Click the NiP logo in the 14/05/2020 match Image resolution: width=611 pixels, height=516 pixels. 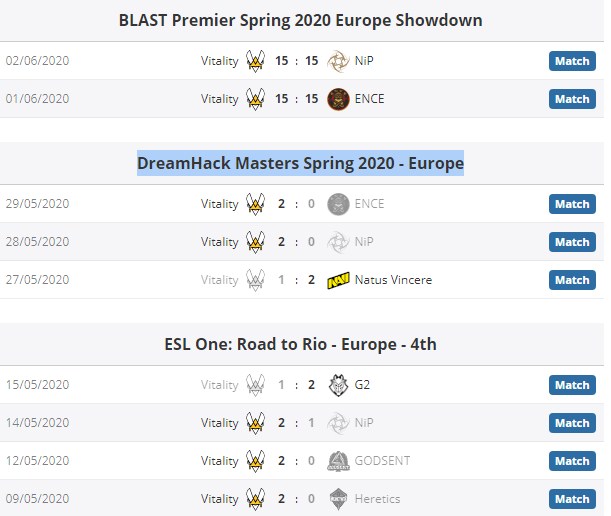[338, 423]
